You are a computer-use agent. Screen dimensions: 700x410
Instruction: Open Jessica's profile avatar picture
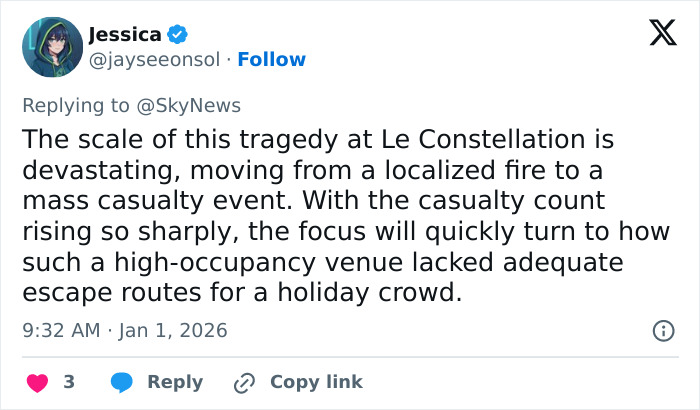coord(52,47)
